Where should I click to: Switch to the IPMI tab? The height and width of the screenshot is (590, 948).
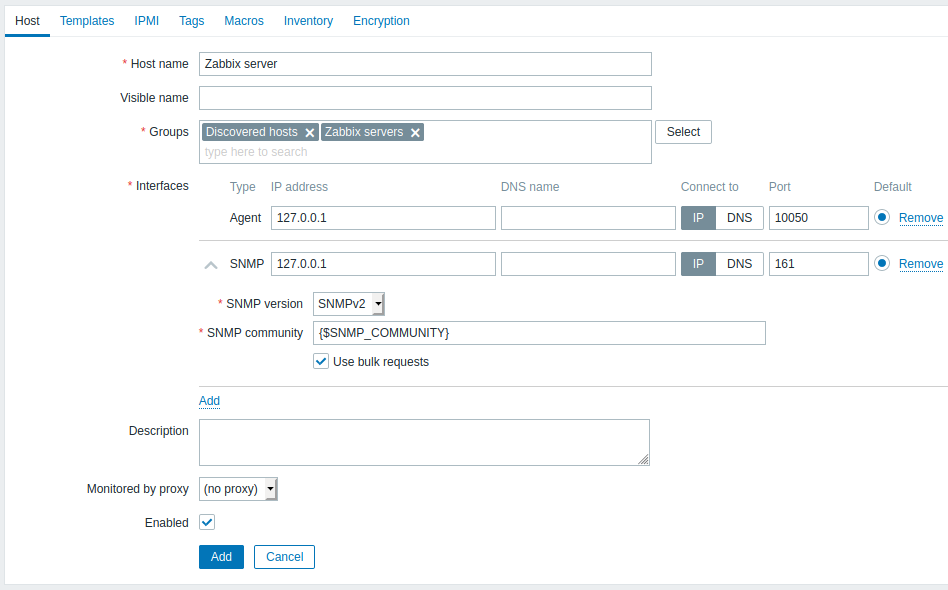point(146,21)
